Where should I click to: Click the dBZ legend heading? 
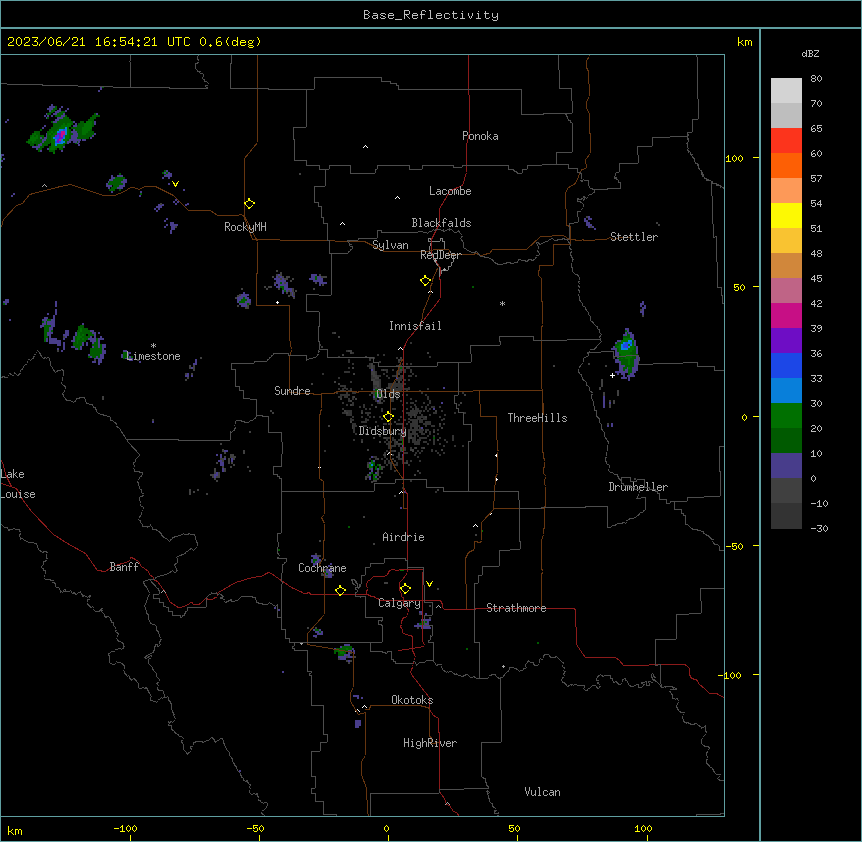click(810, 54)
